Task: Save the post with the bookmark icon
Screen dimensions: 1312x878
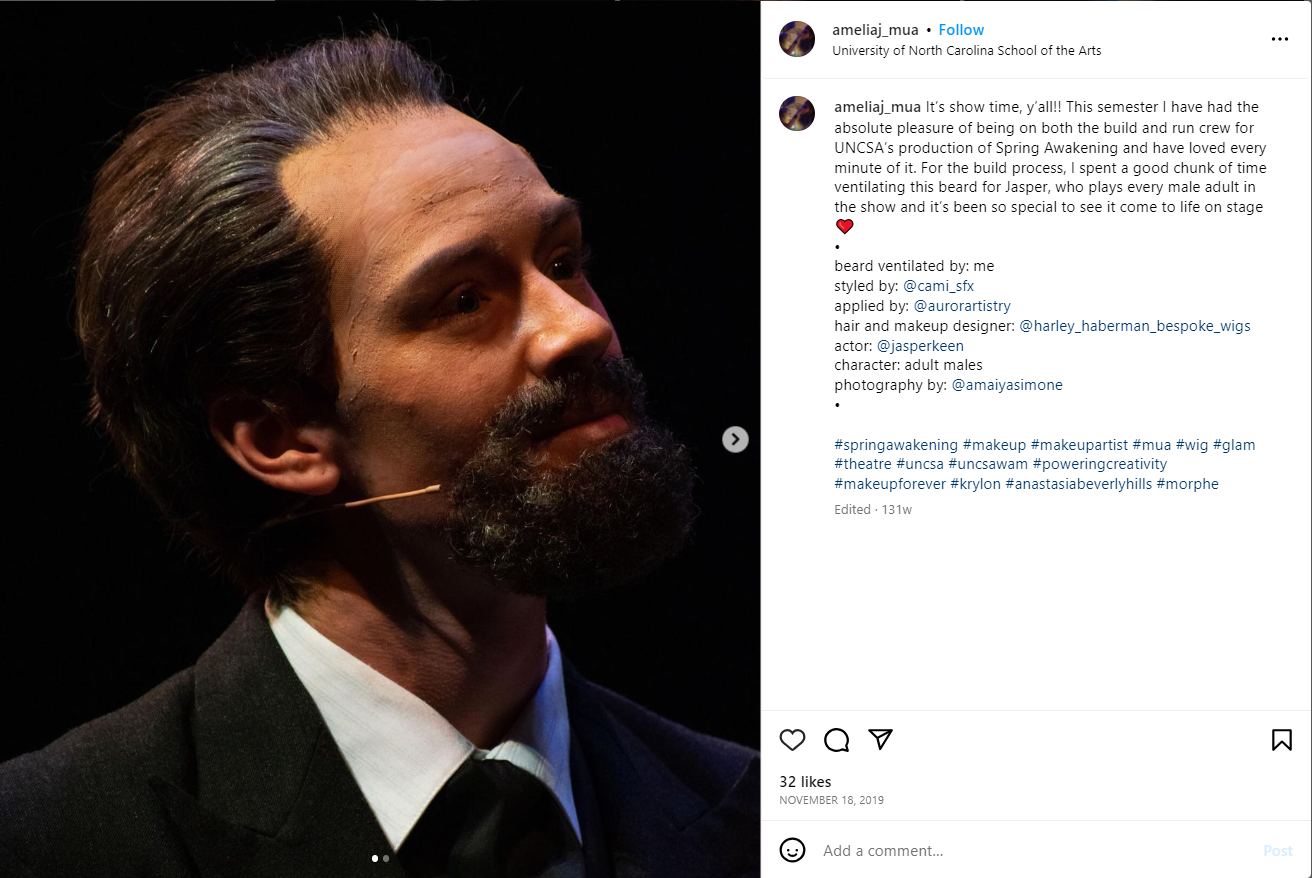Action: coord(1281,740)
